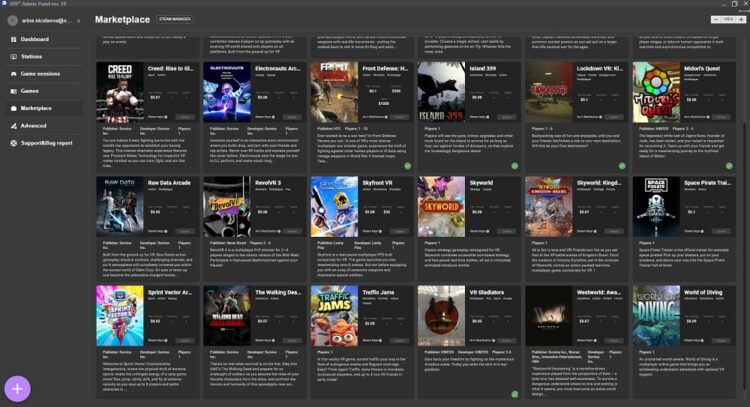750x407 pixels.
Task: Click the info icon on Raw Data Arcade card
Action: point(166,231)
